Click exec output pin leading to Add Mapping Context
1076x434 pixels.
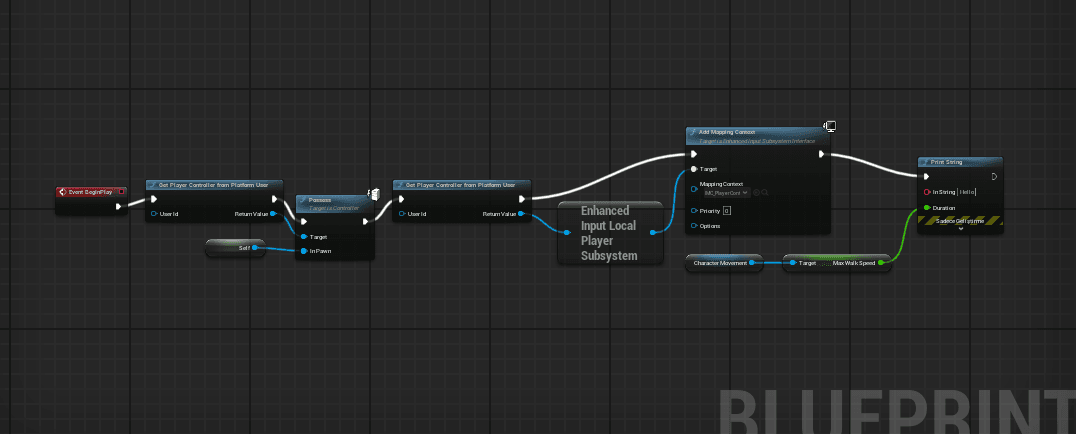(522, 199)
